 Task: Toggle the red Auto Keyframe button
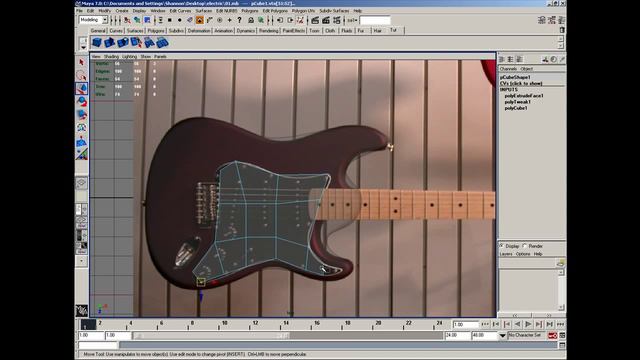552,336
